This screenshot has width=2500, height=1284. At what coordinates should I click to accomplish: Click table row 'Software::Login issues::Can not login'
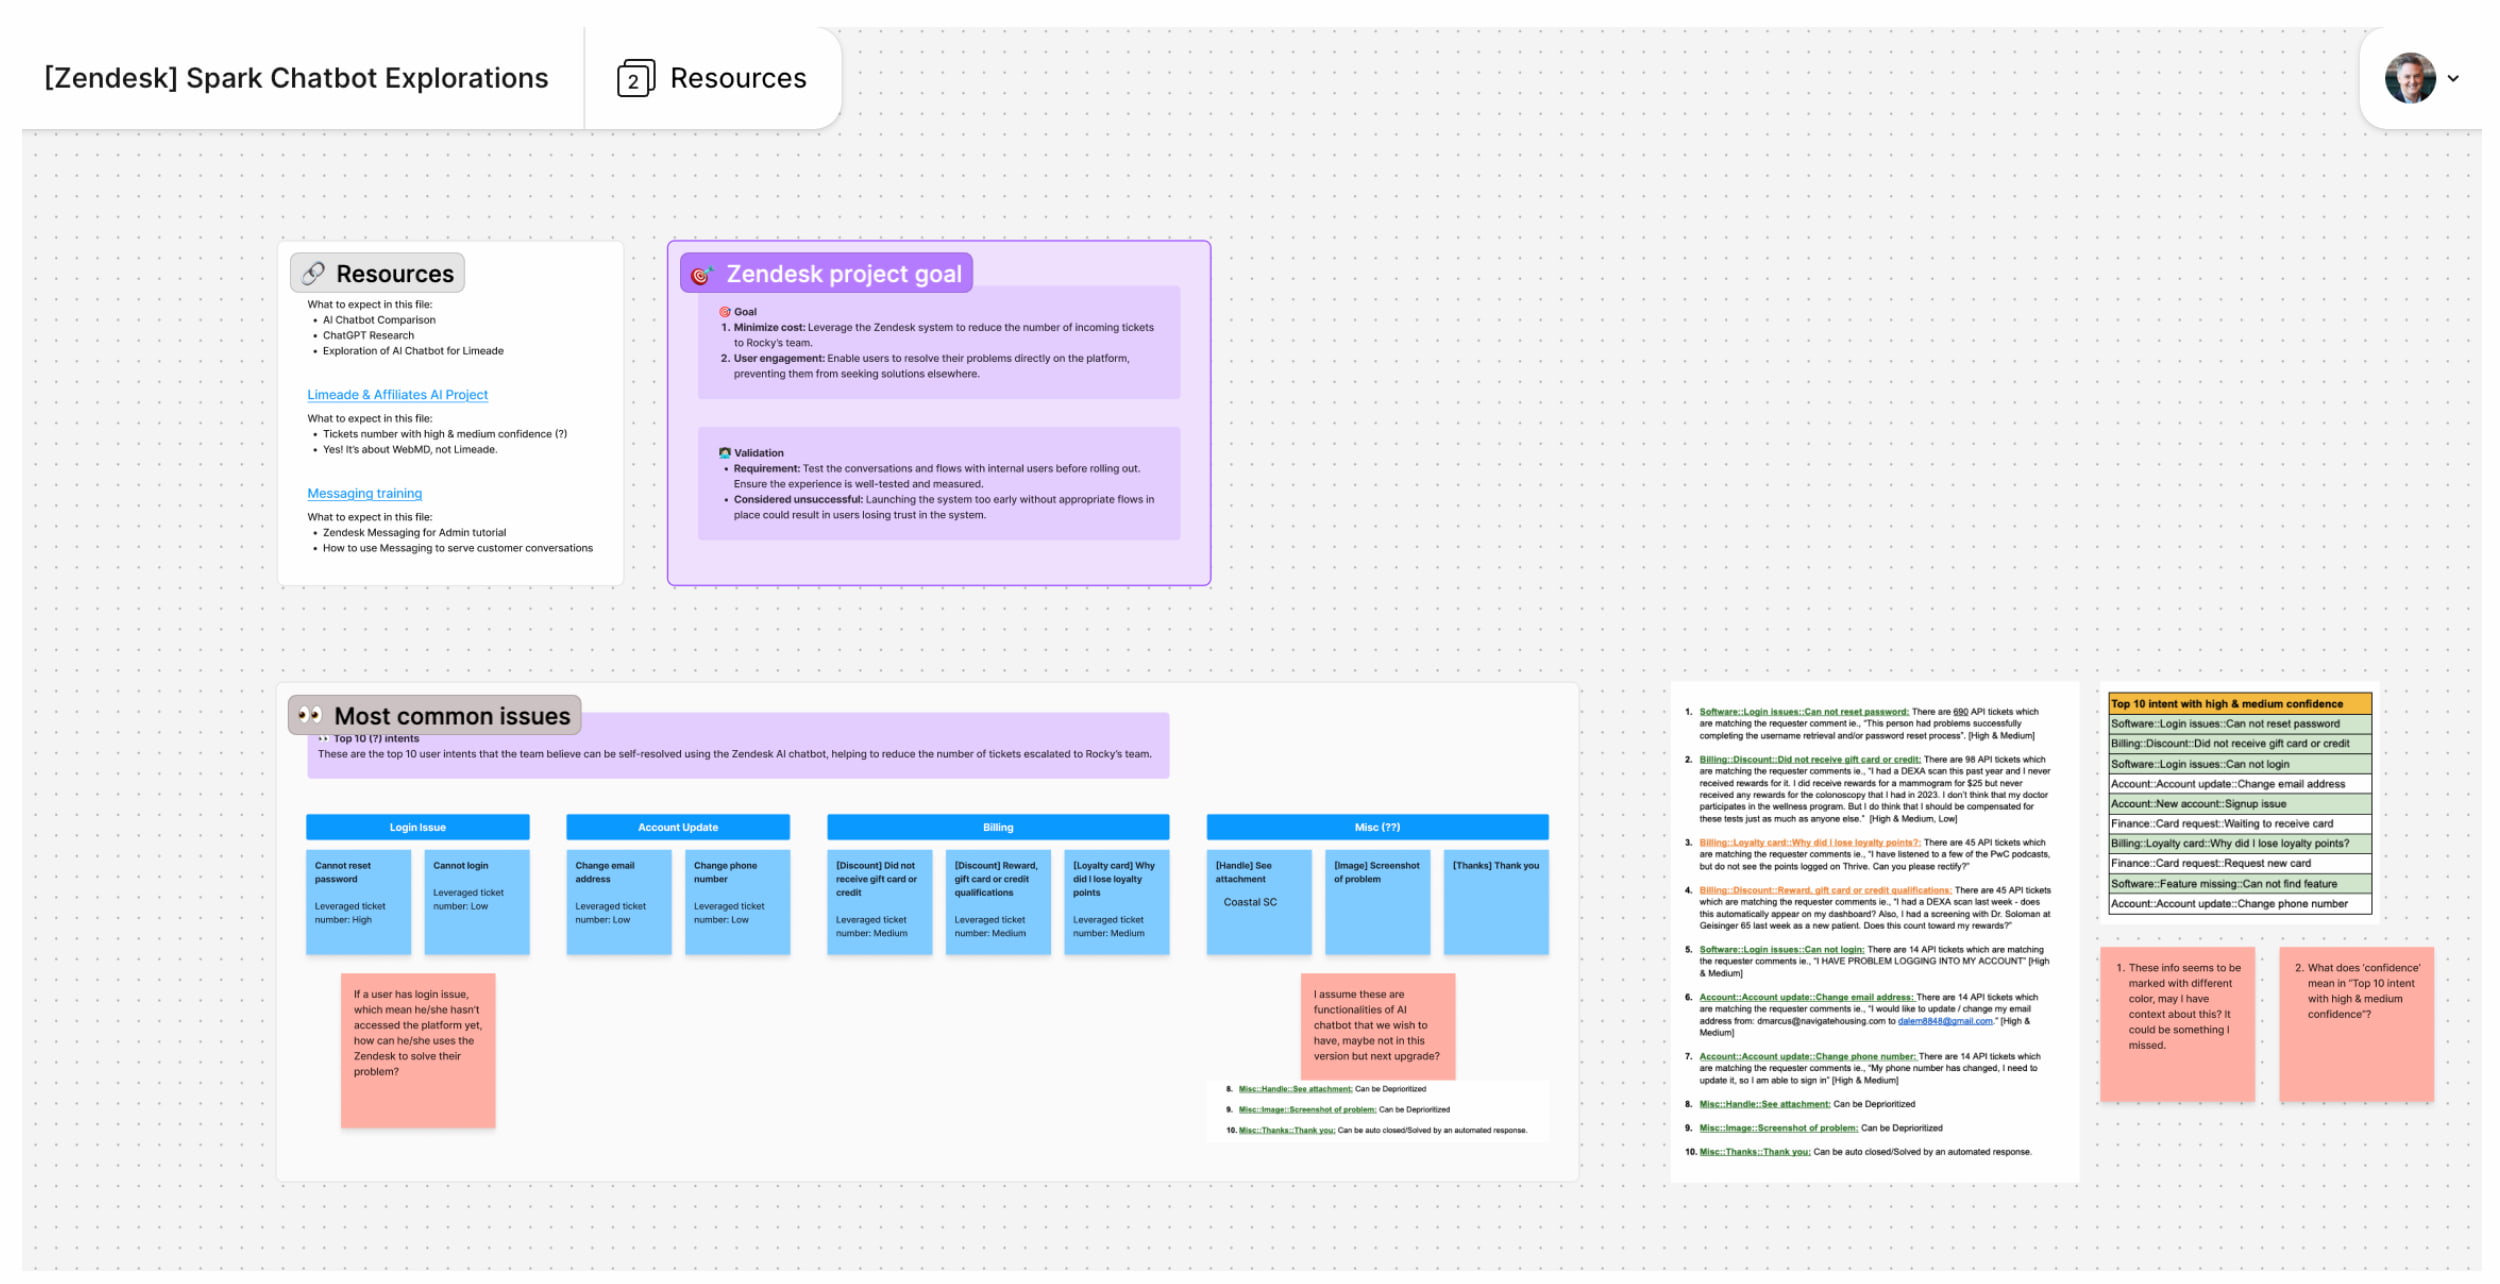coord(2240,764)
